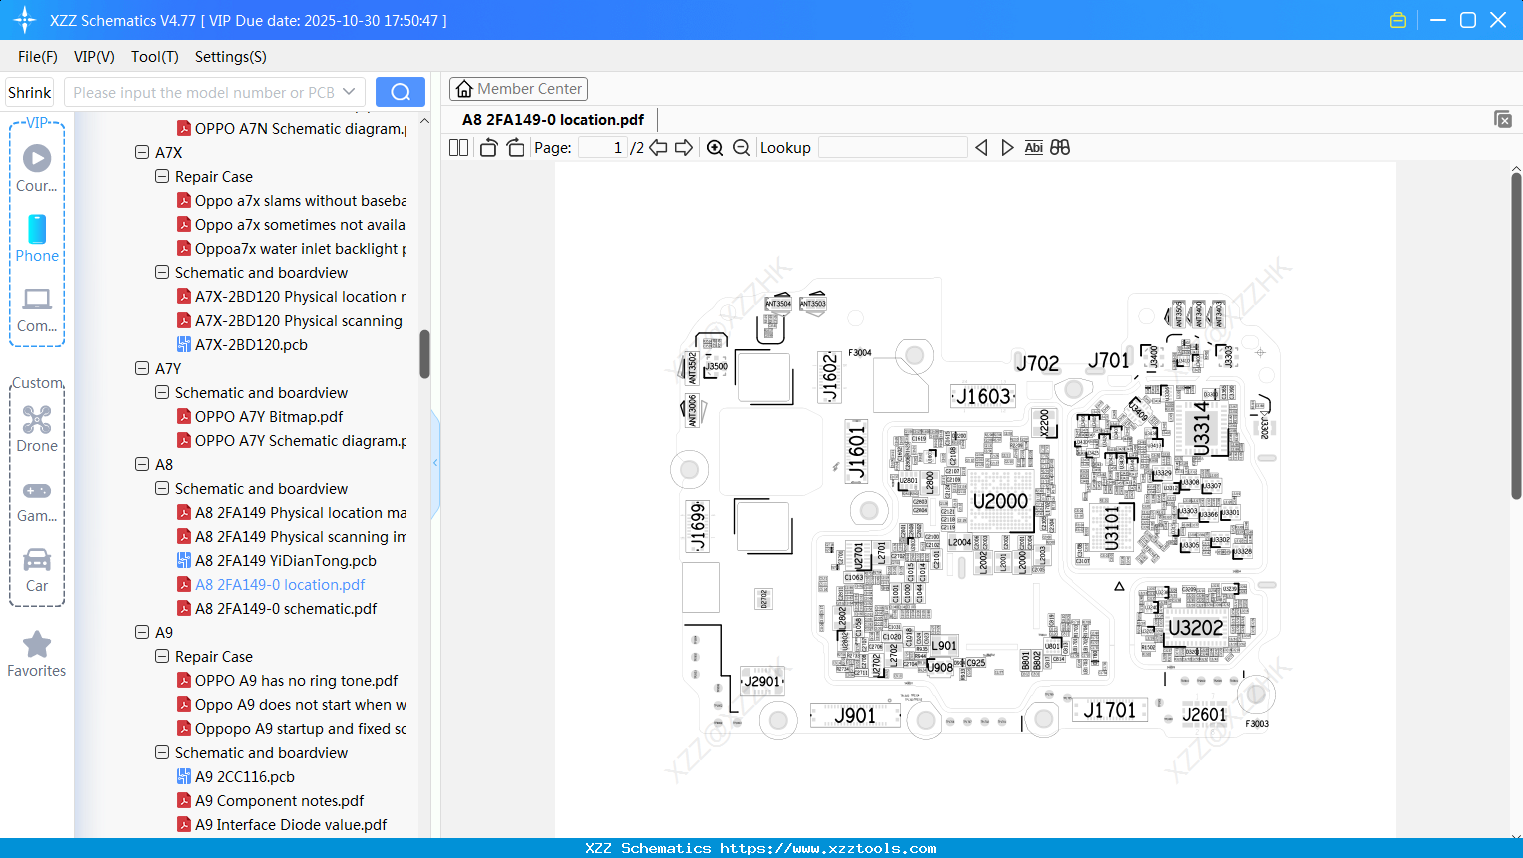Go to next page arrow
The image size is (1523, 858).
click(x=684, y=148)
